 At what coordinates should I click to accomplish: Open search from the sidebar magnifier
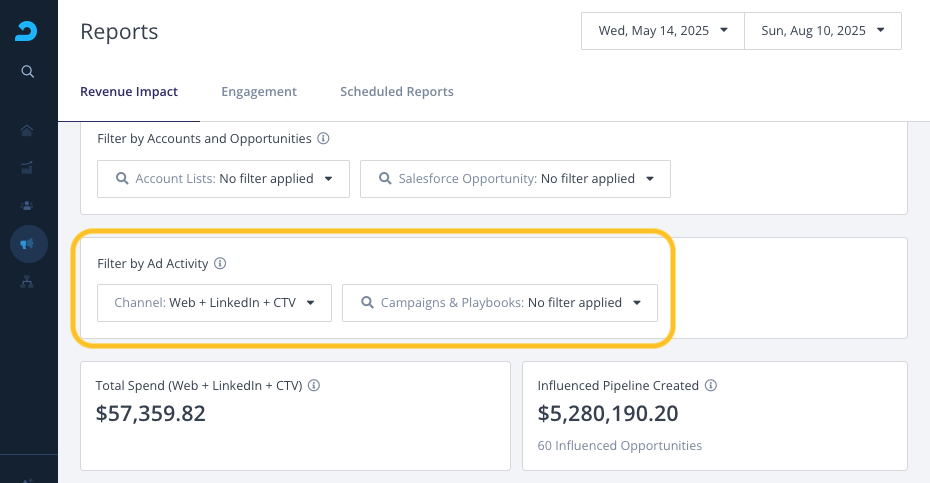coord(28,71)
